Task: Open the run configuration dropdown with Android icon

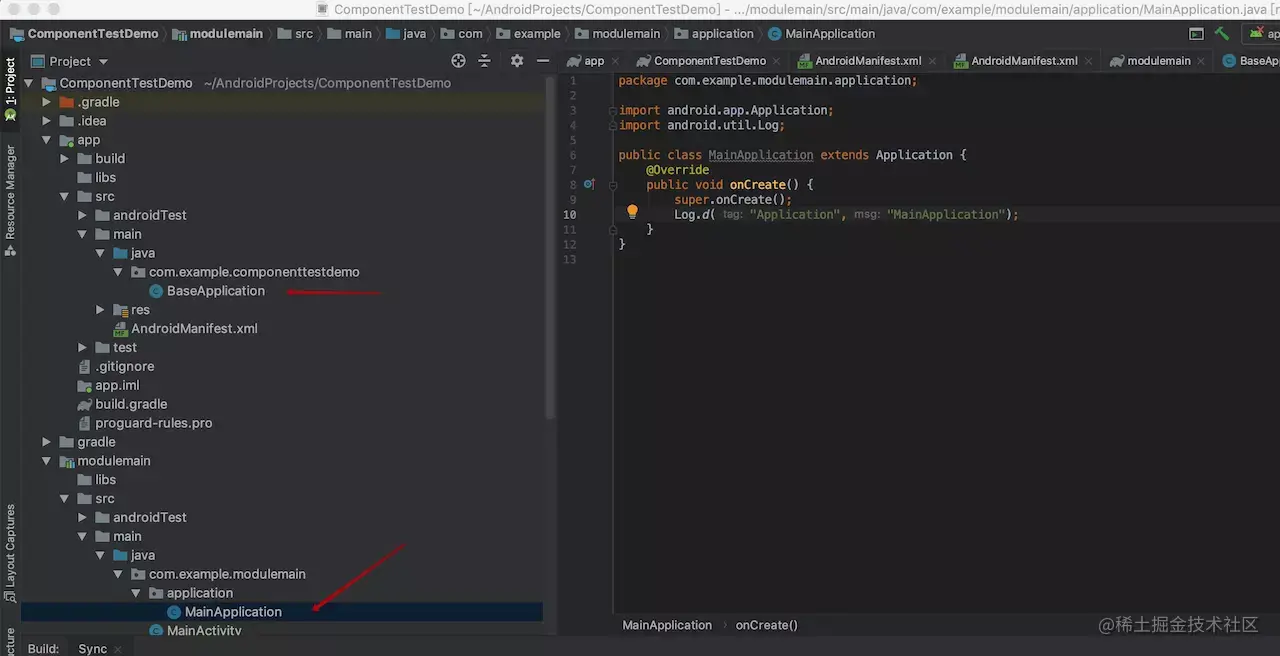Action: click(x=1262, y=33)
